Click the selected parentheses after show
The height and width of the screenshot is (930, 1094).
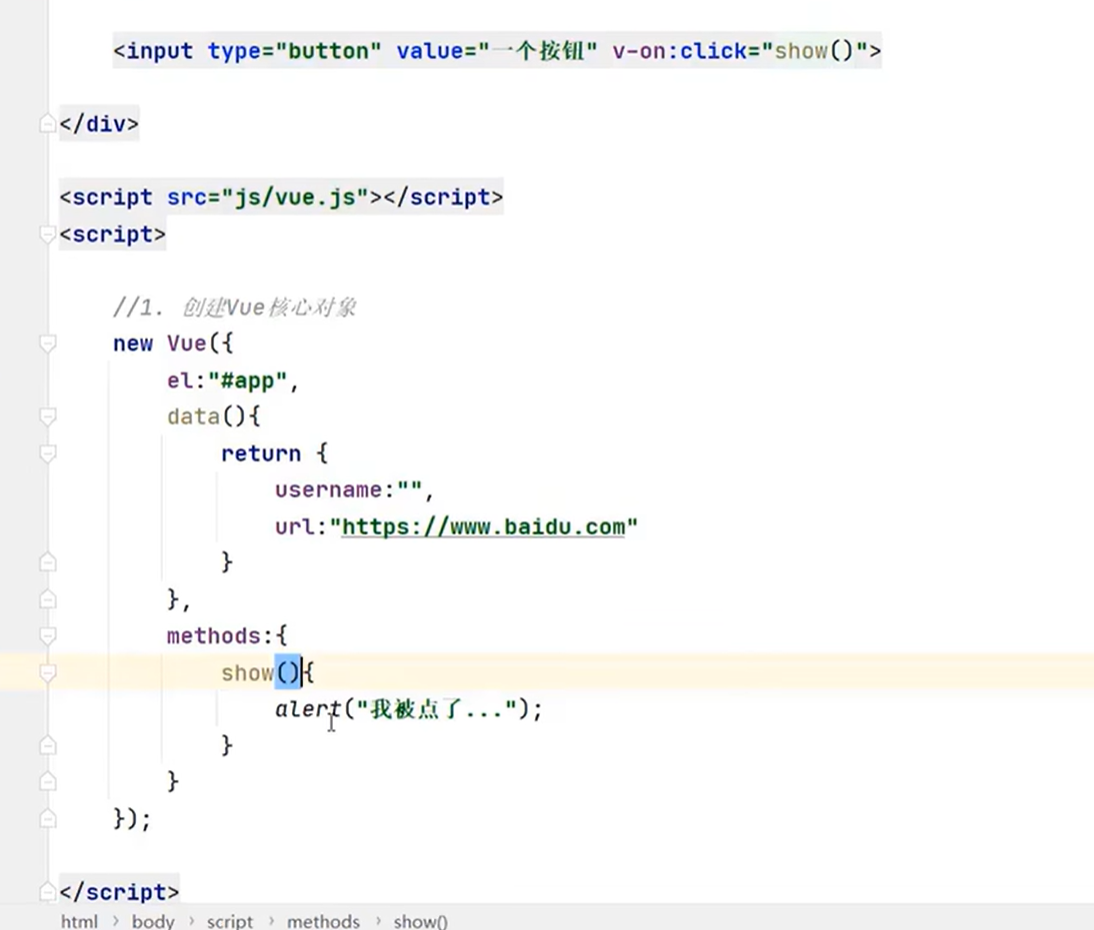click(288, 673)
